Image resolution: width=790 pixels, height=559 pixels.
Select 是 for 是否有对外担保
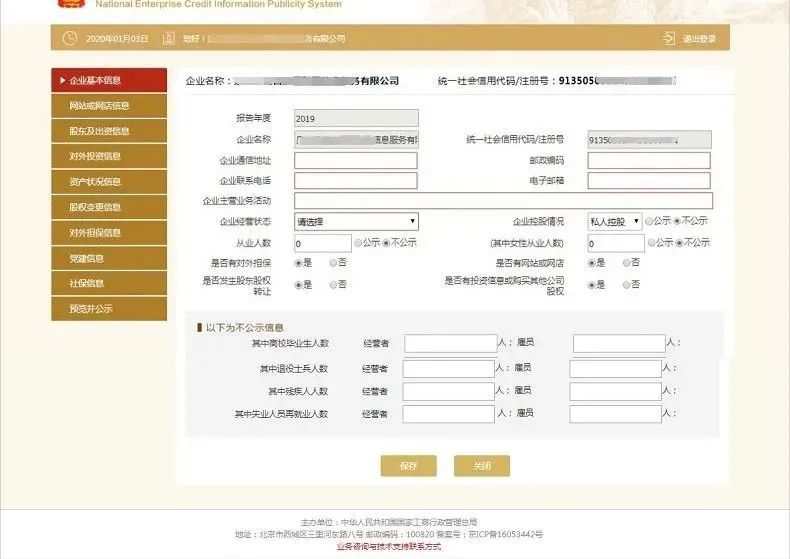[x=298, y=263]
